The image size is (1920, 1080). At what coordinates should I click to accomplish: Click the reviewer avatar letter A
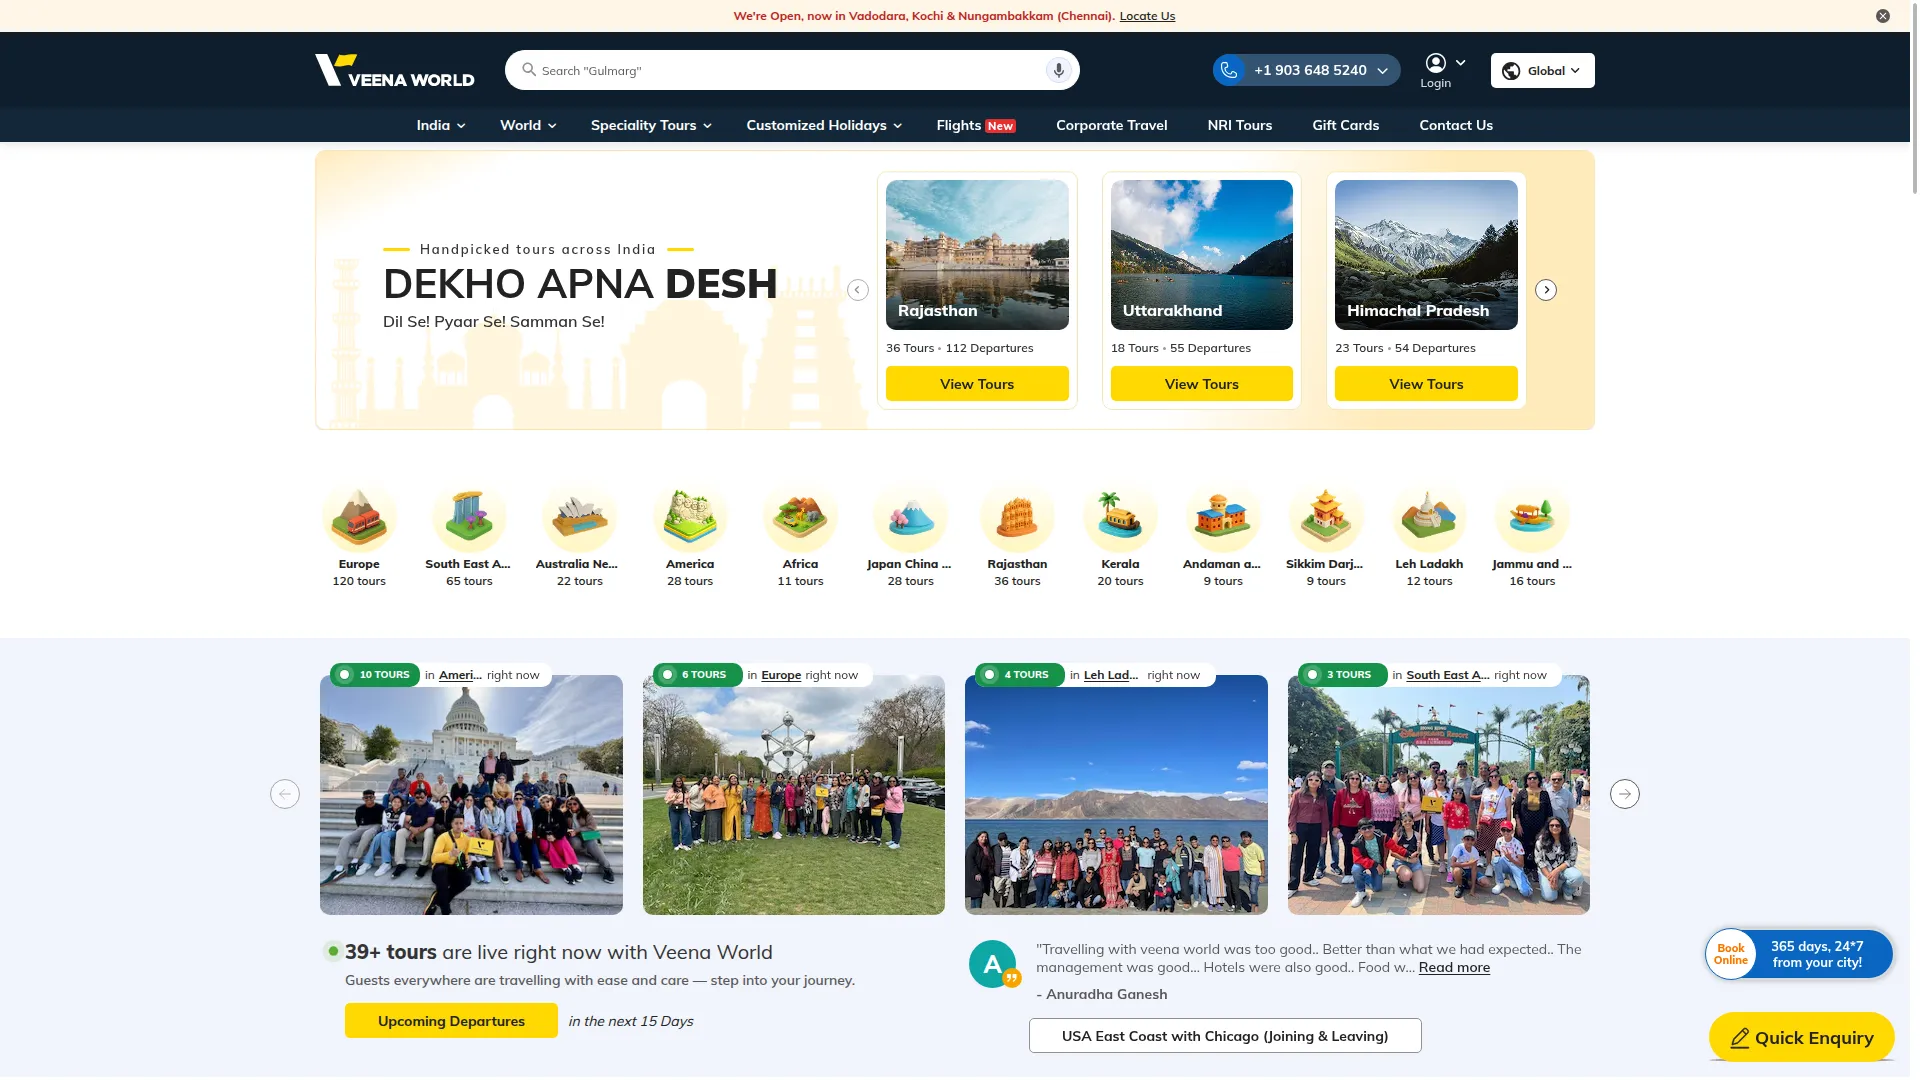point(992,964)
